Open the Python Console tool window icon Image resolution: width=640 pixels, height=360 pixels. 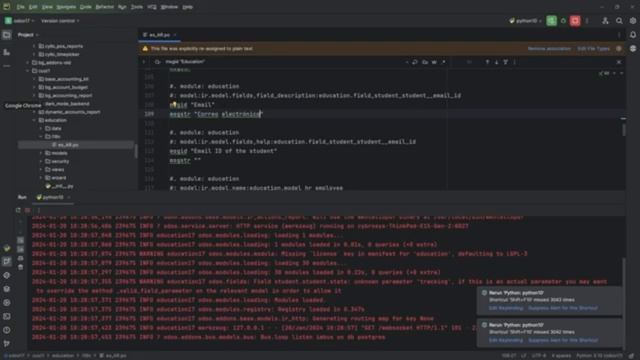7,248
